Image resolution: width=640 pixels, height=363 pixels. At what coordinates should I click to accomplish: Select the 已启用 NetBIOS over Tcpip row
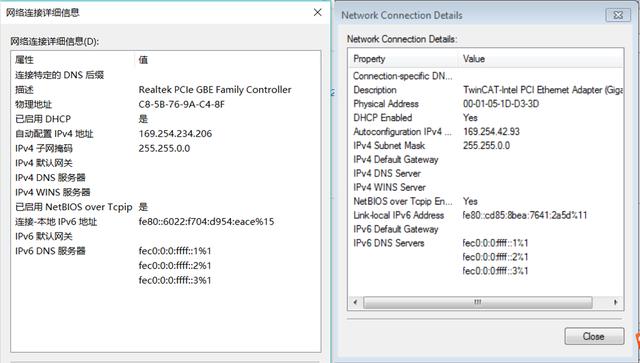[x=166, y=207]
